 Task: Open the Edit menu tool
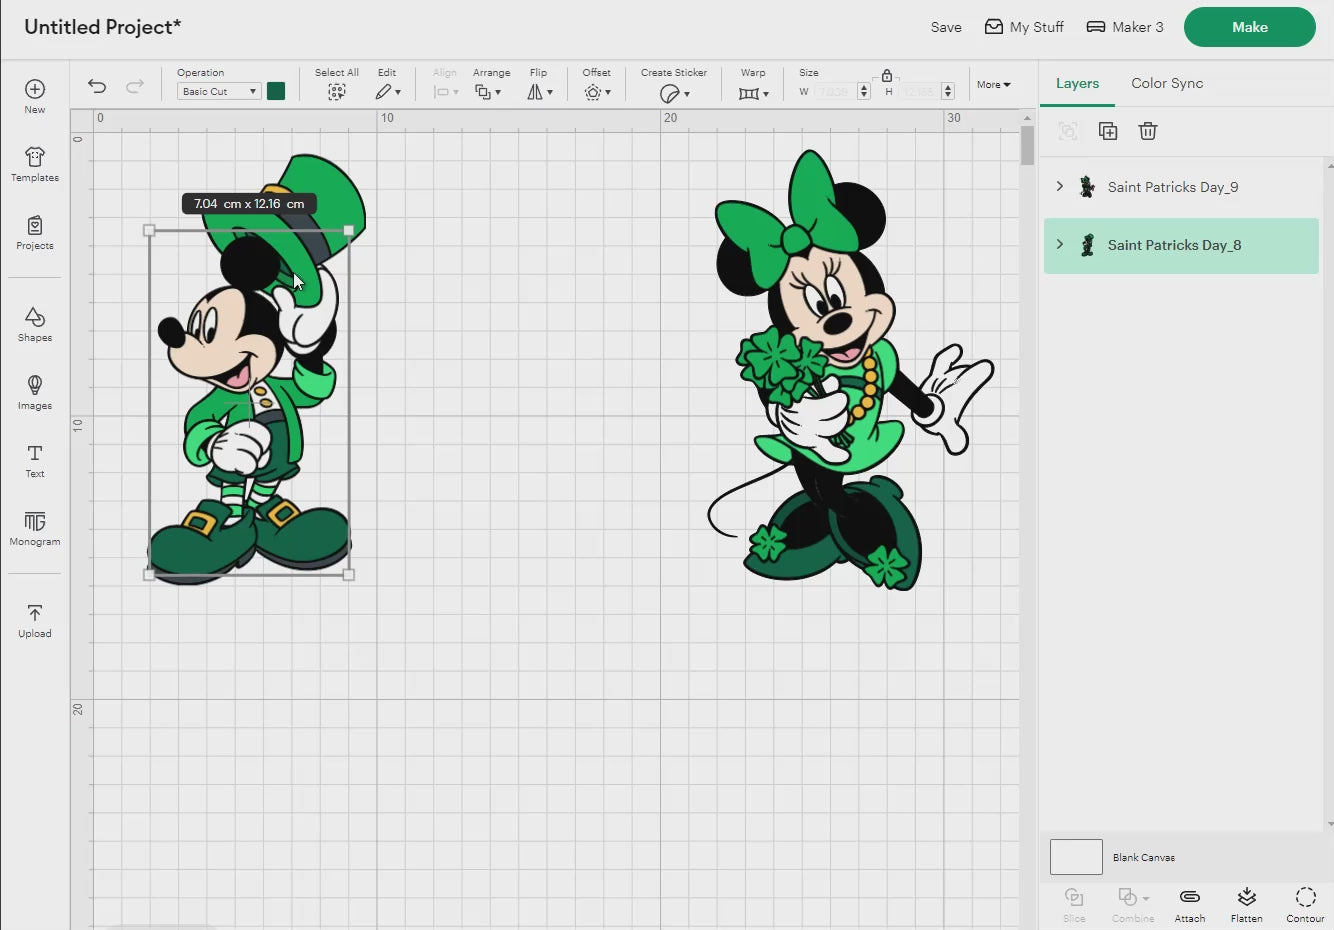388,92
